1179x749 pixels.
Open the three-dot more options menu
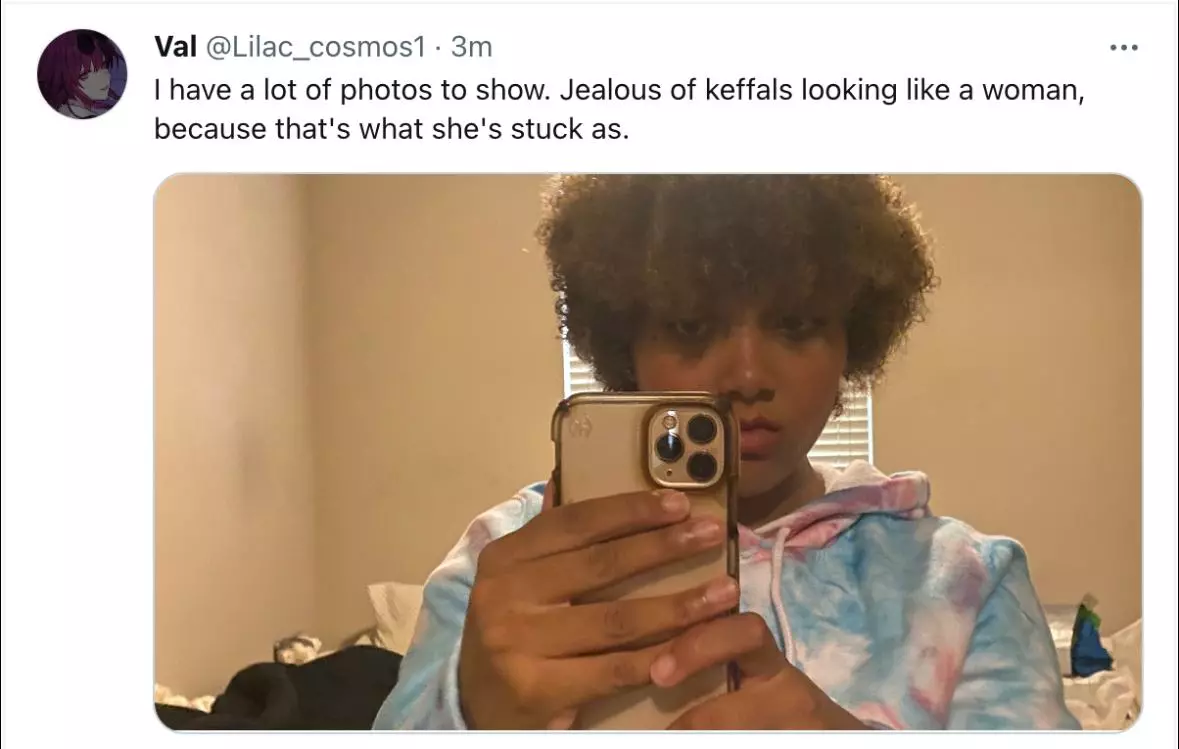[x=1123, y=47]
